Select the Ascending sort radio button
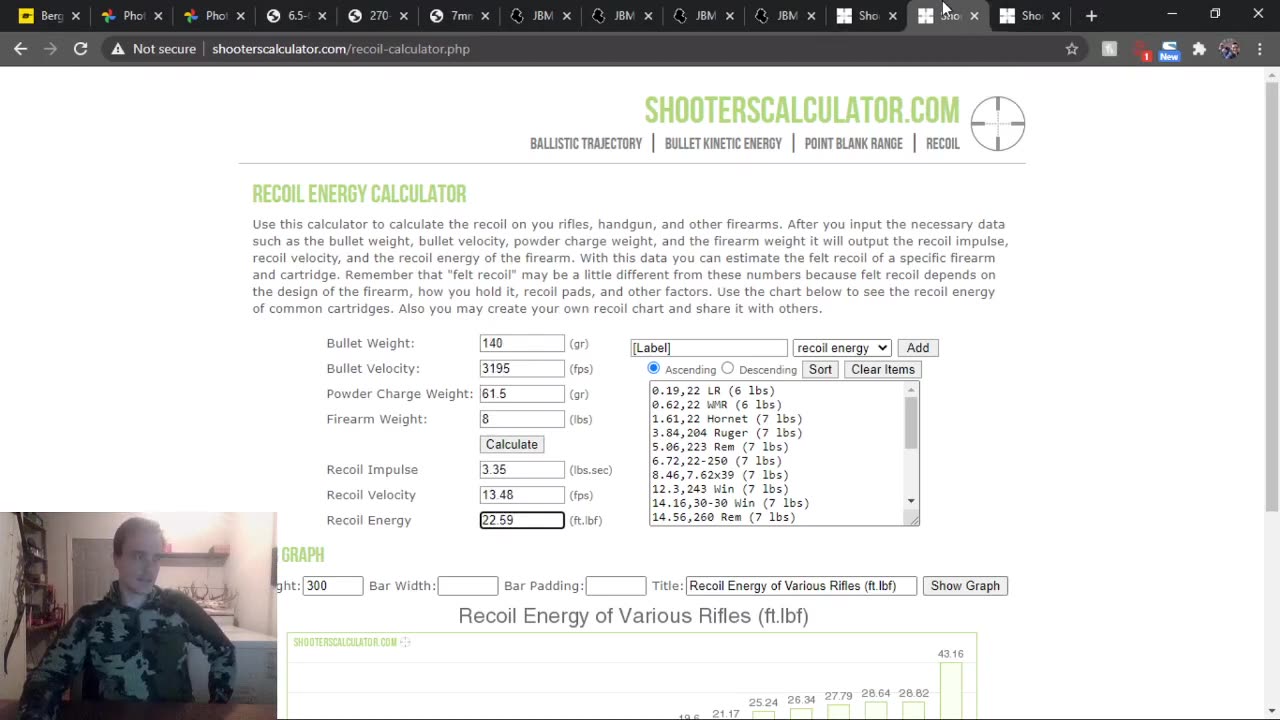 (654, 368)
